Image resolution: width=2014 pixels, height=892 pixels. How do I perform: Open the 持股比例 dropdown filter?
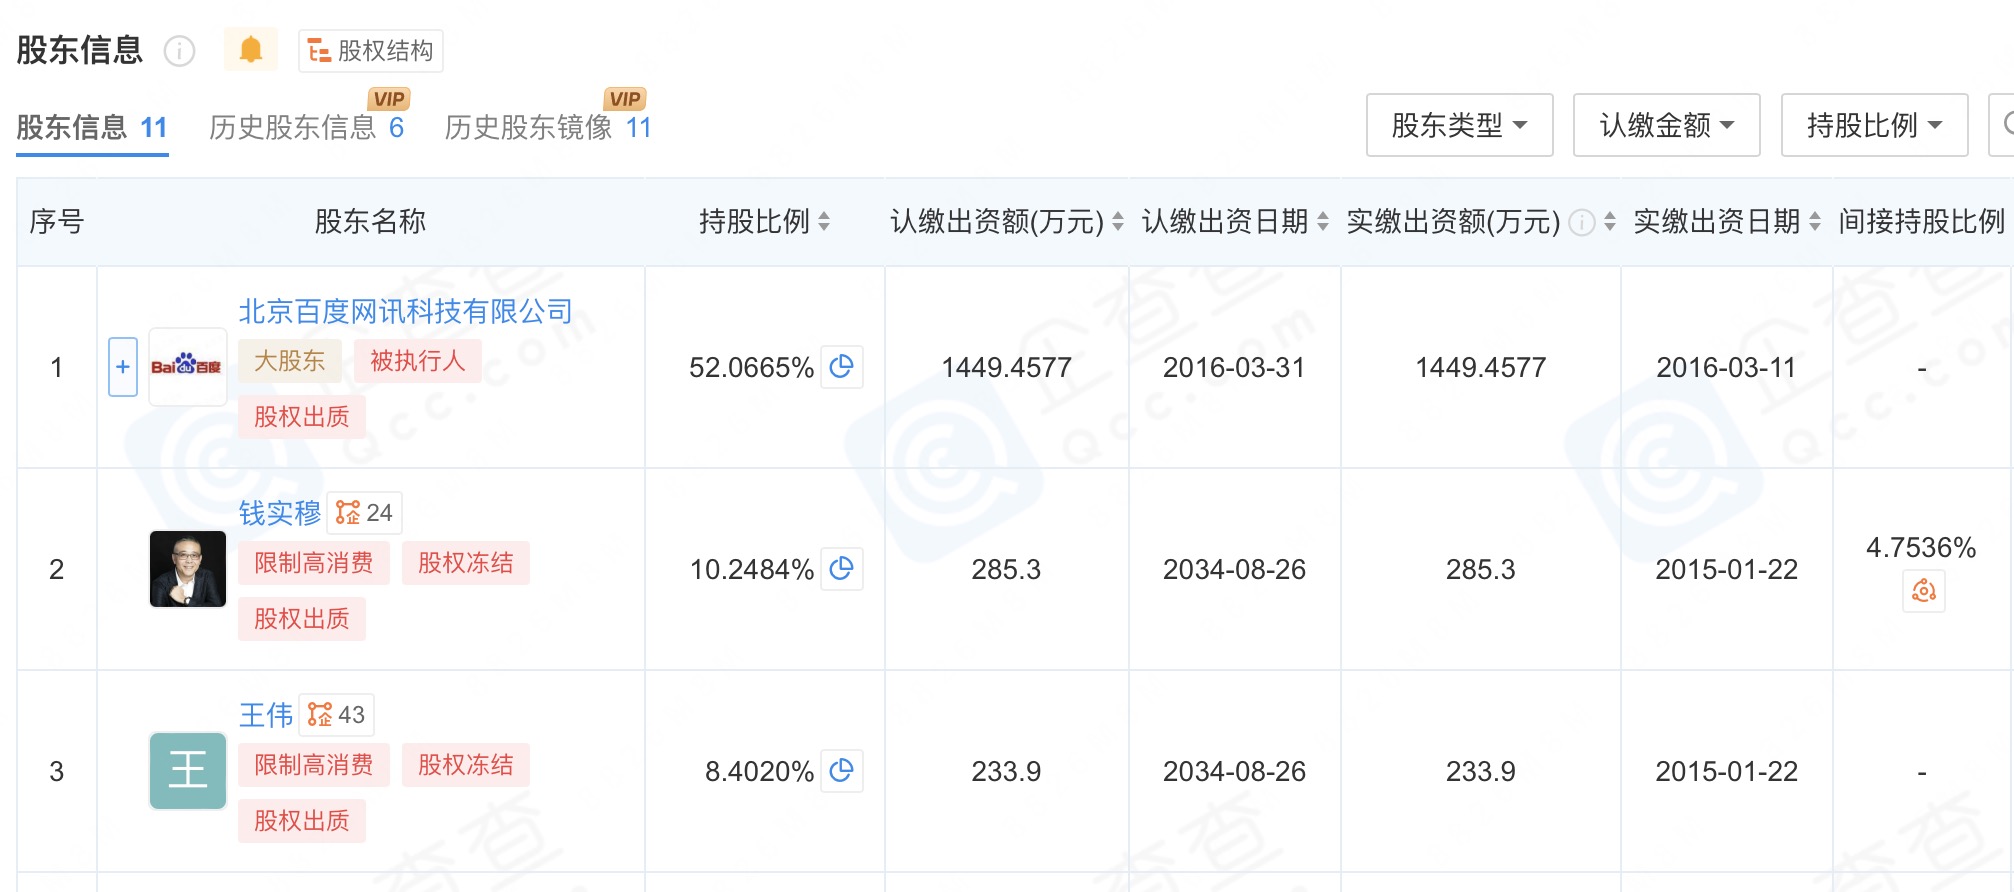[1874, 125]
